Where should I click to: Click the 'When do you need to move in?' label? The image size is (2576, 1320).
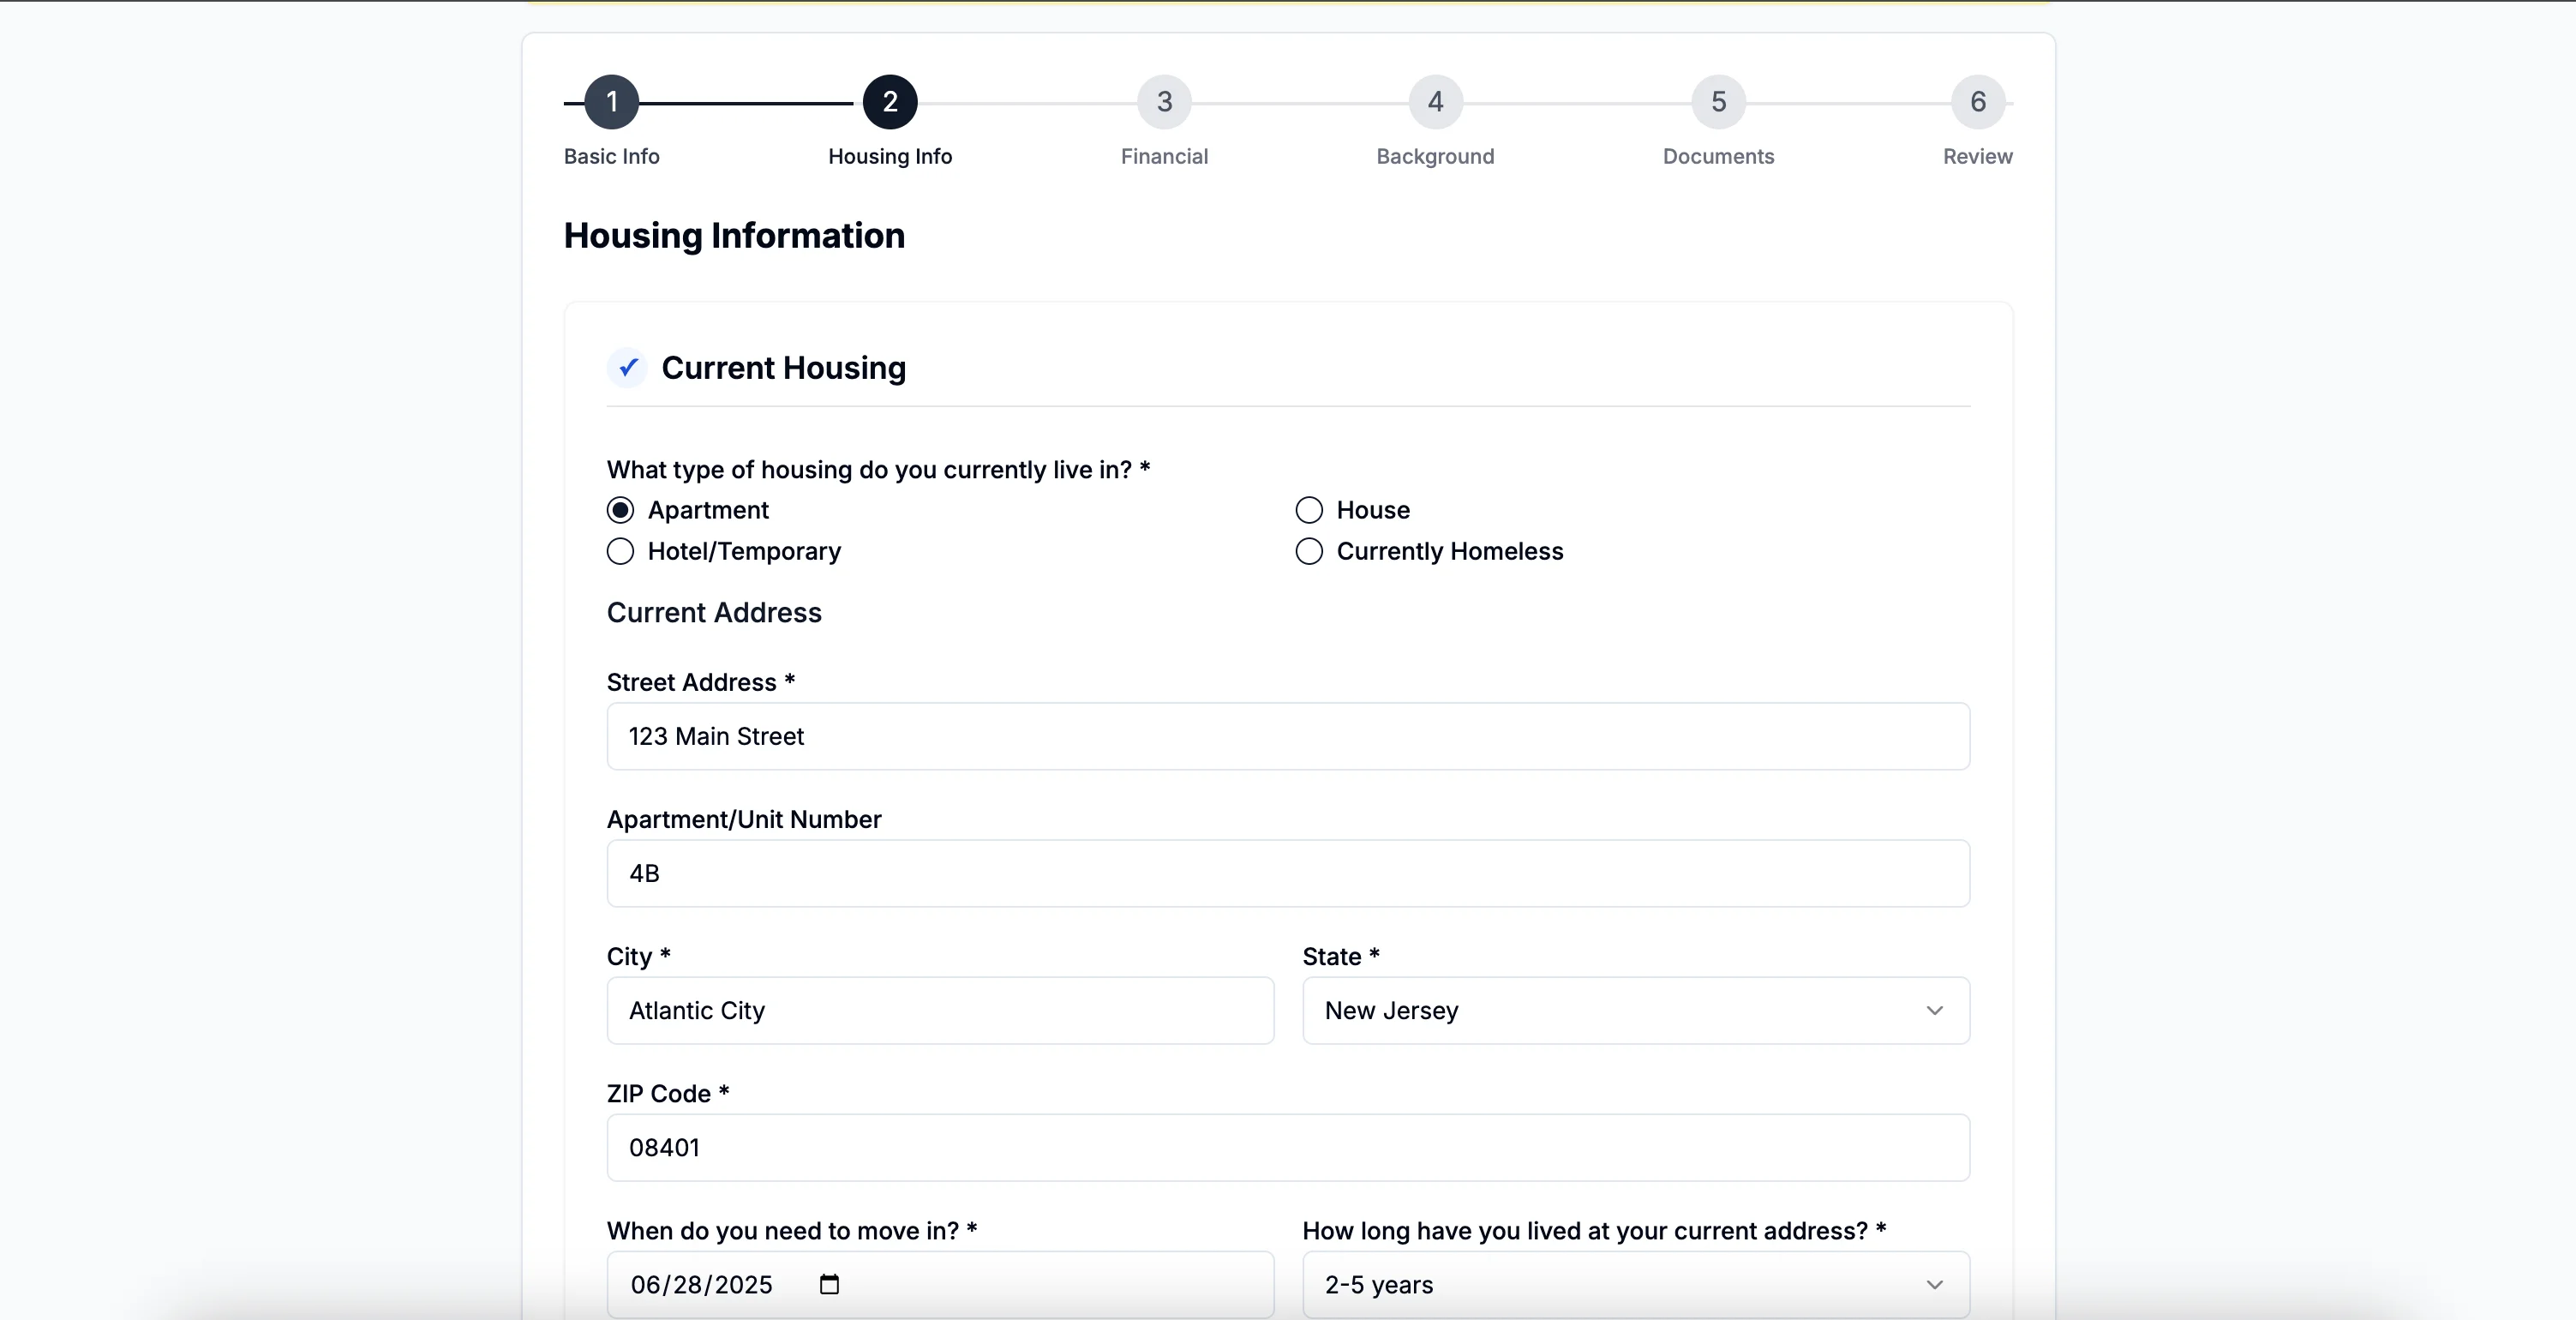pos(792,1230)
